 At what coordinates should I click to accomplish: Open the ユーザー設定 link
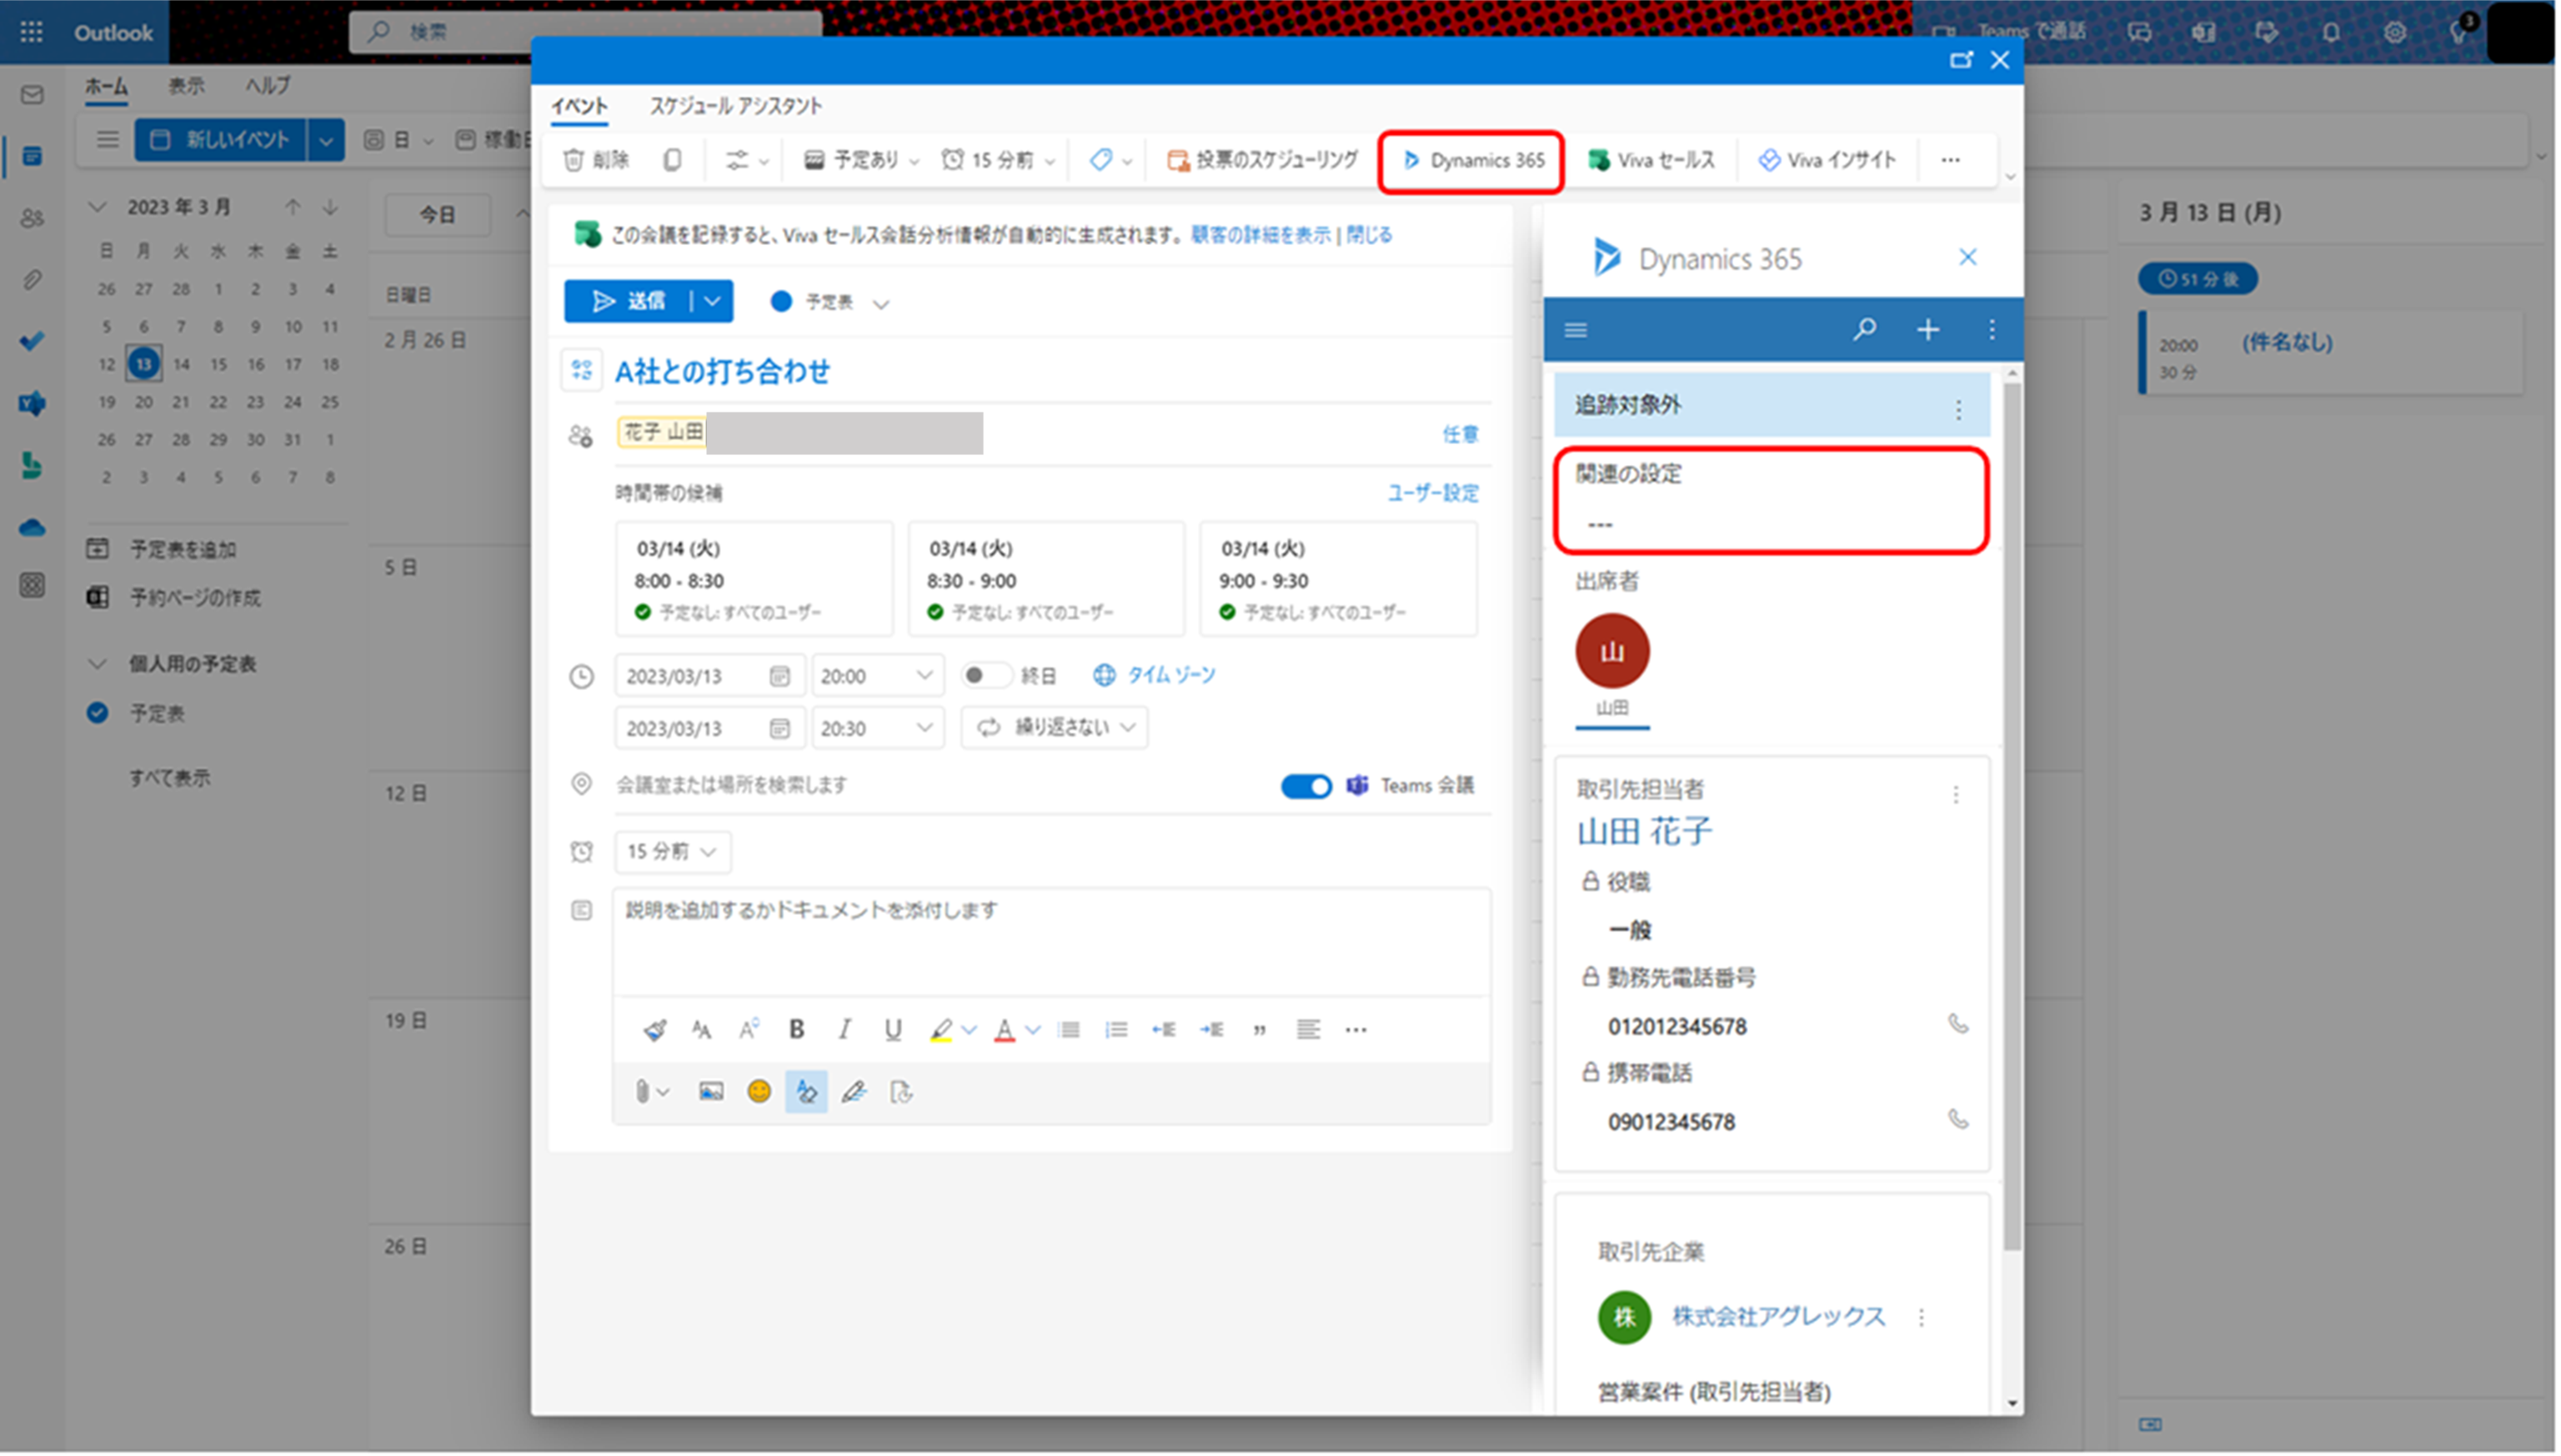click(1435, 494)
